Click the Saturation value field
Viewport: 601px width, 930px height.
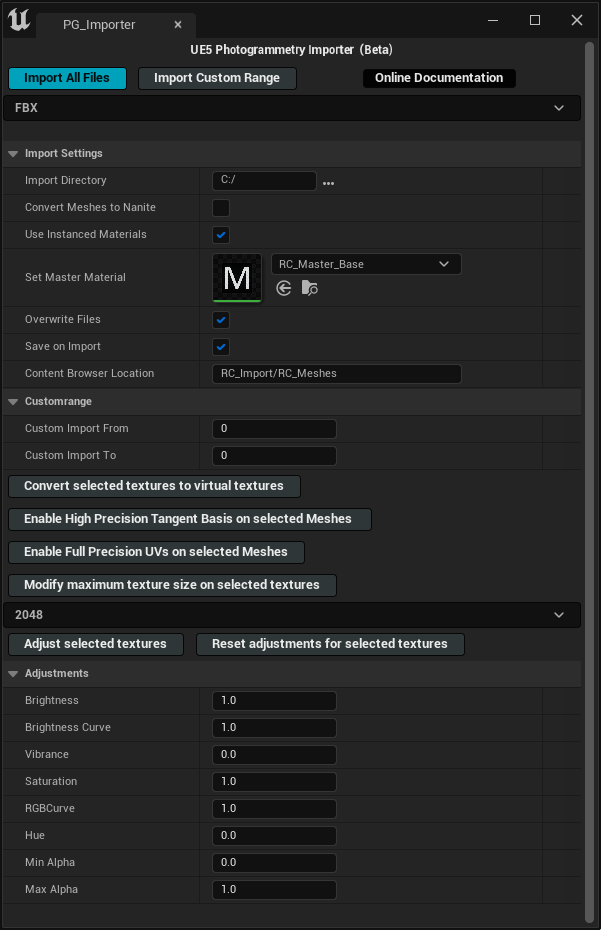pyautogui.click(x=274, y=782)
